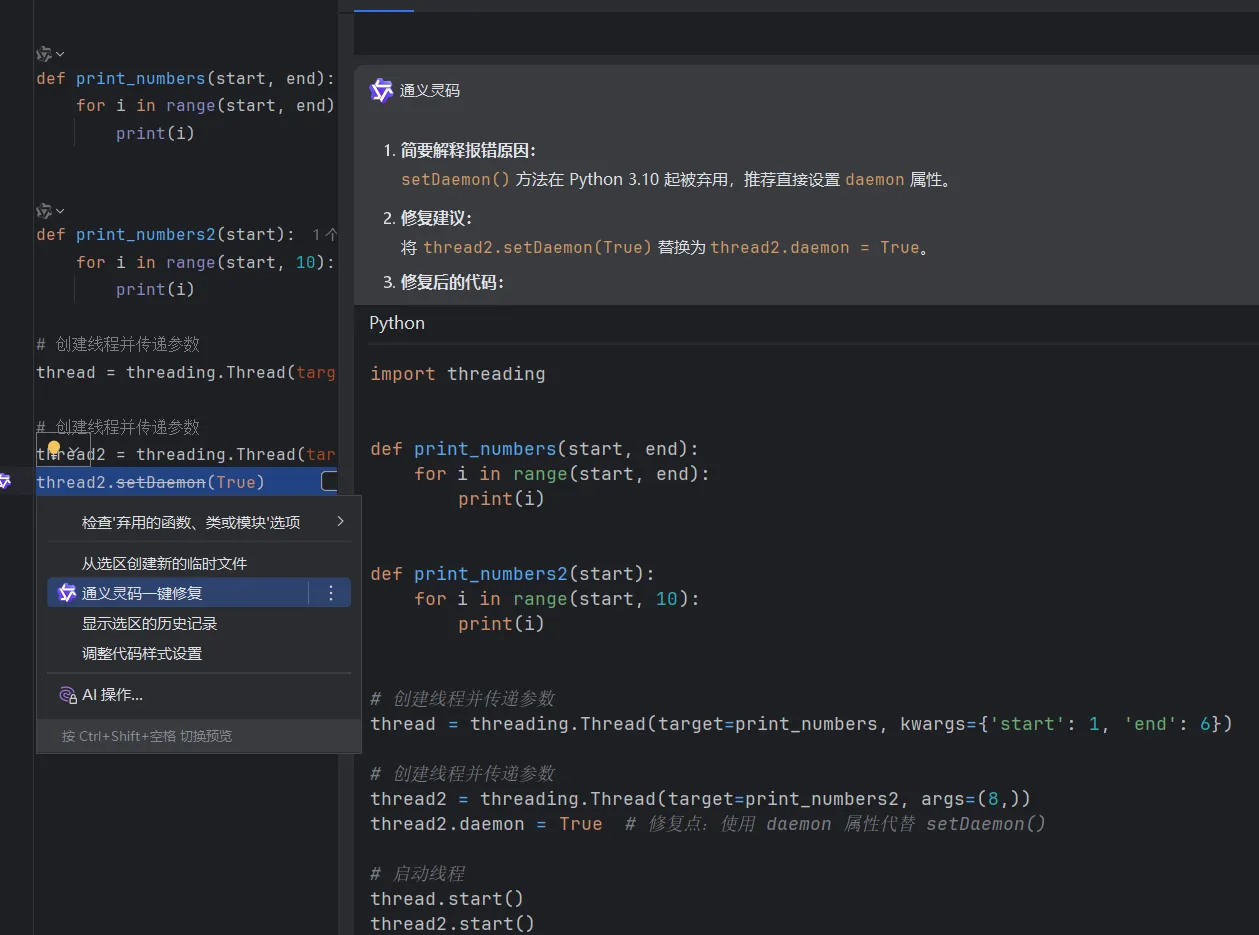Screen dimensions: 1259x935
Task: Click the Tongyi Lingma icon above print_numbers function
Action: point(44,54)
